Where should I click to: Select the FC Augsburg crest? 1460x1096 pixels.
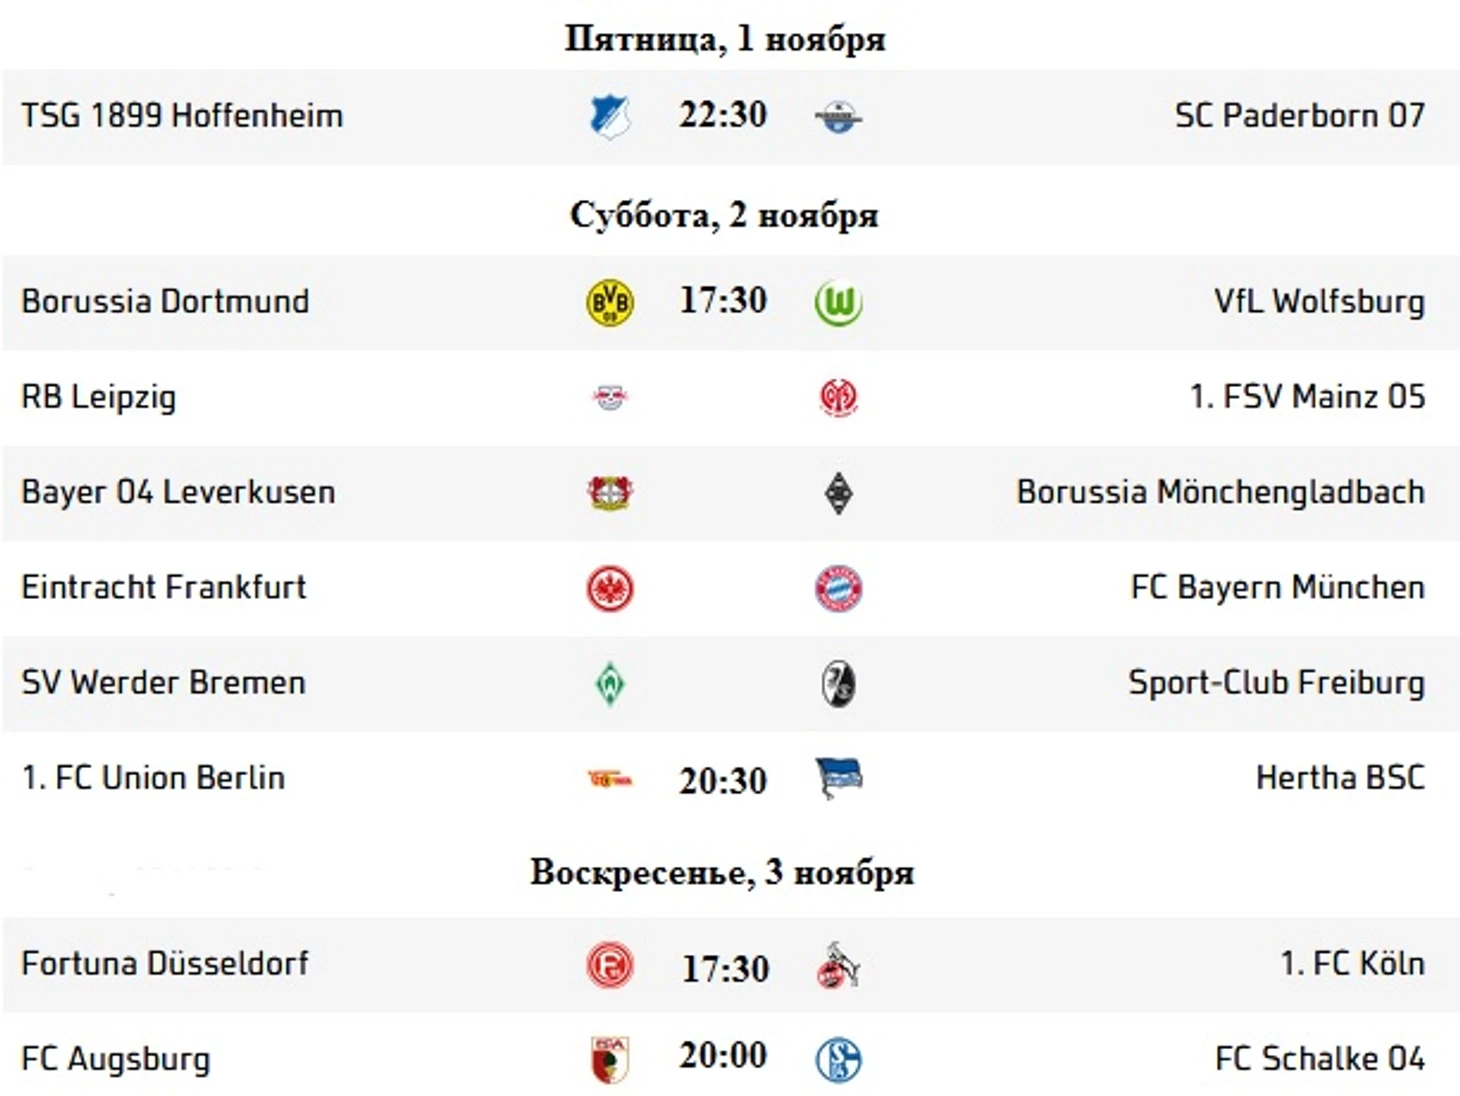pyautogui.click(x=610, y=1060)
